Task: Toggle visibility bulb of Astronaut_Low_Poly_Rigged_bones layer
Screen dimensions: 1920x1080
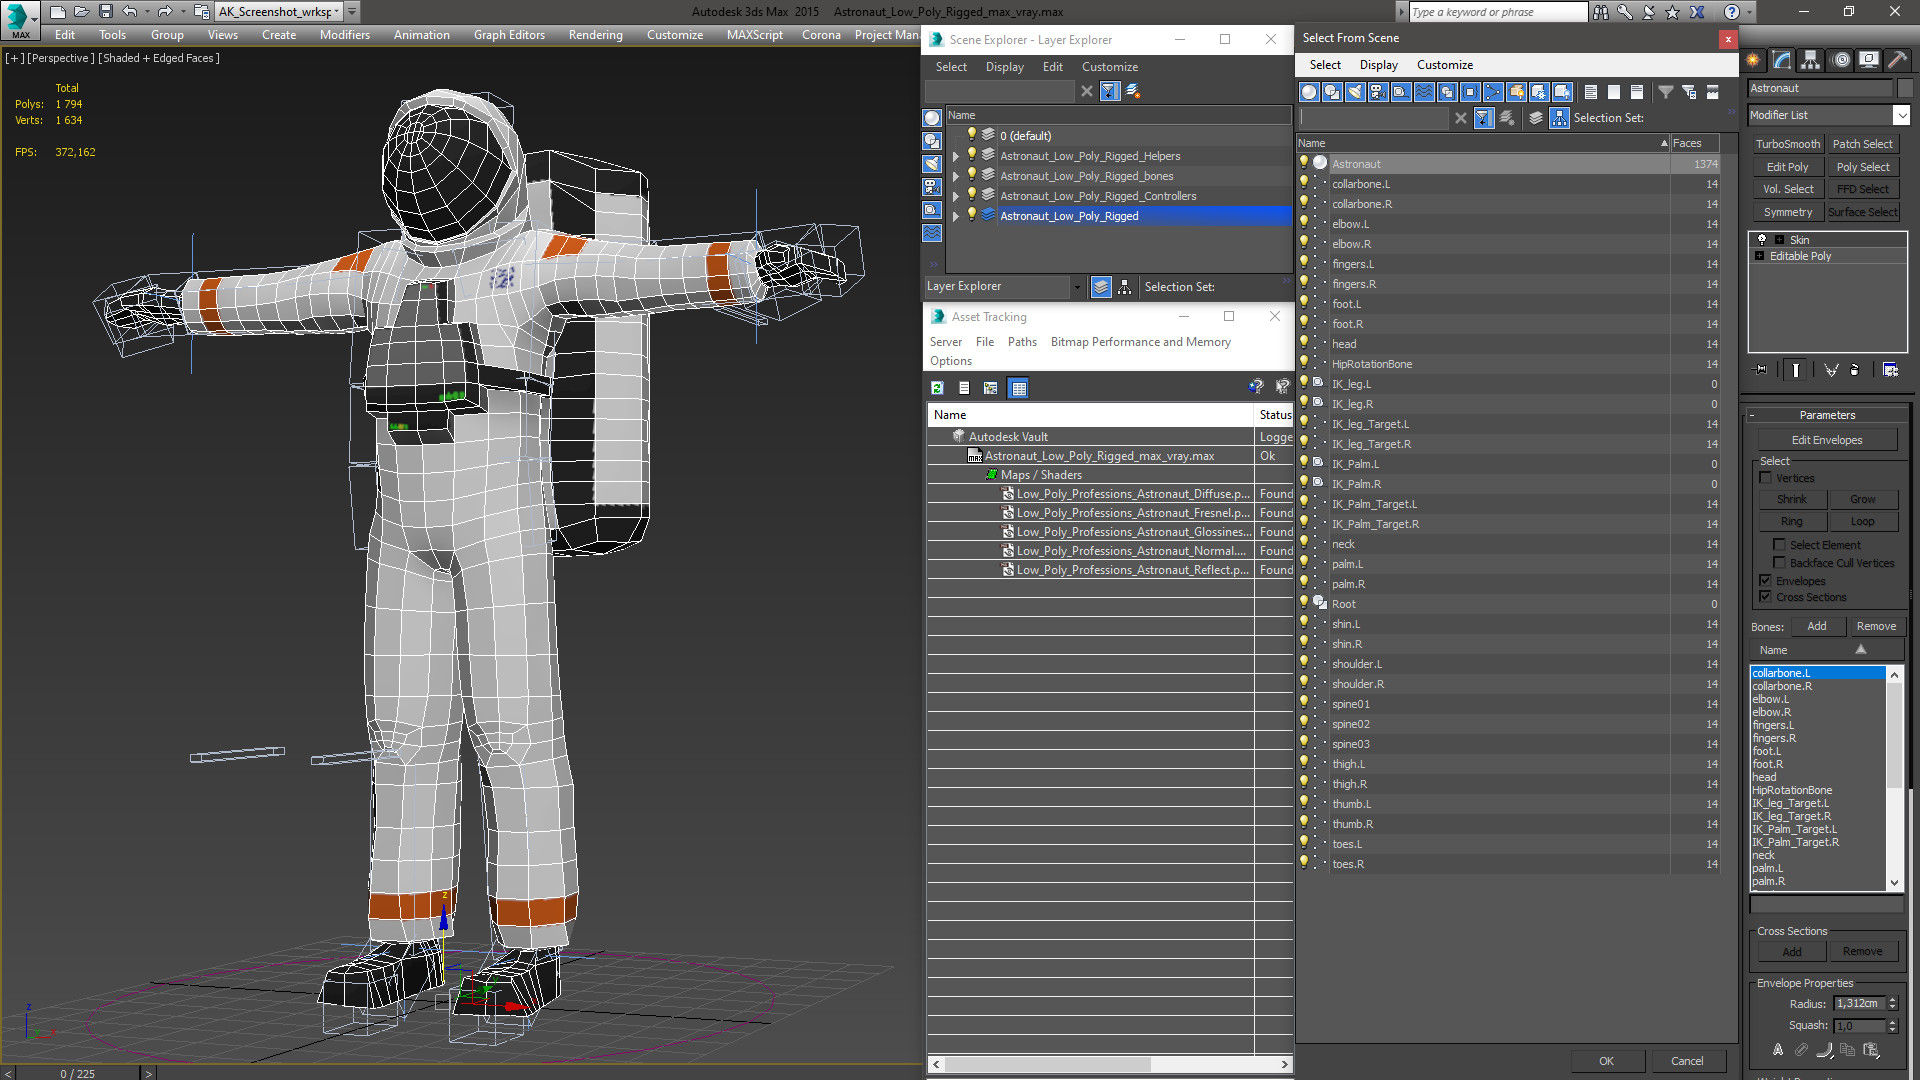Action: [x=971, y=175]
